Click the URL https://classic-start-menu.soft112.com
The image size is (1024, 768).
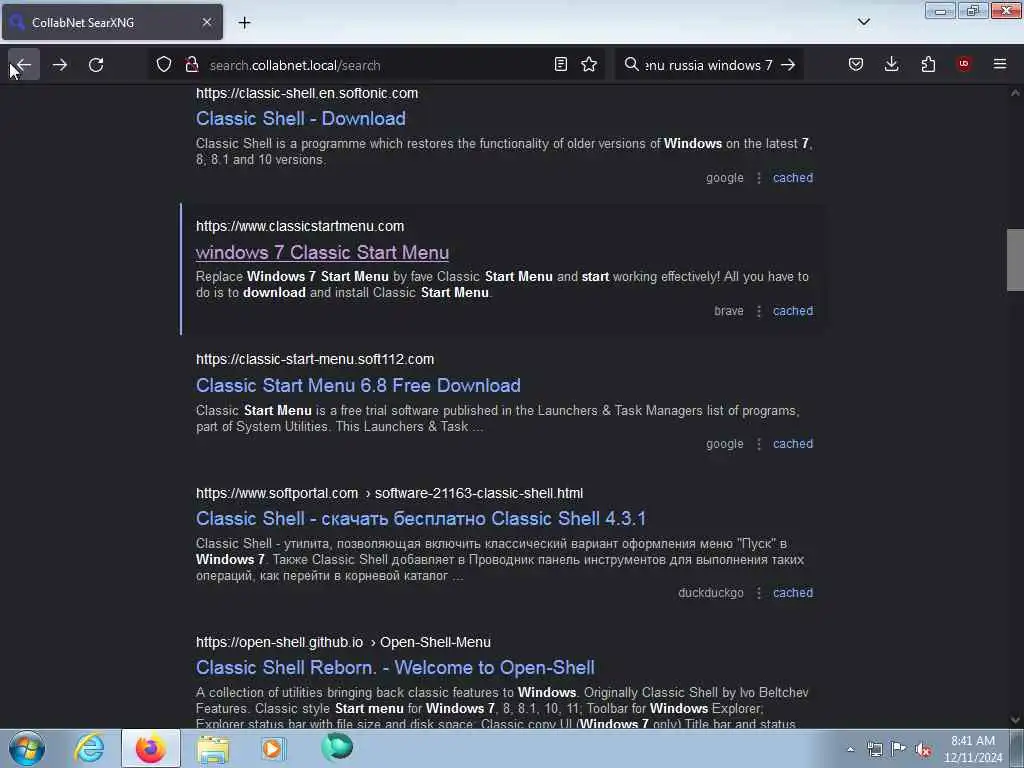pos(315,359)
